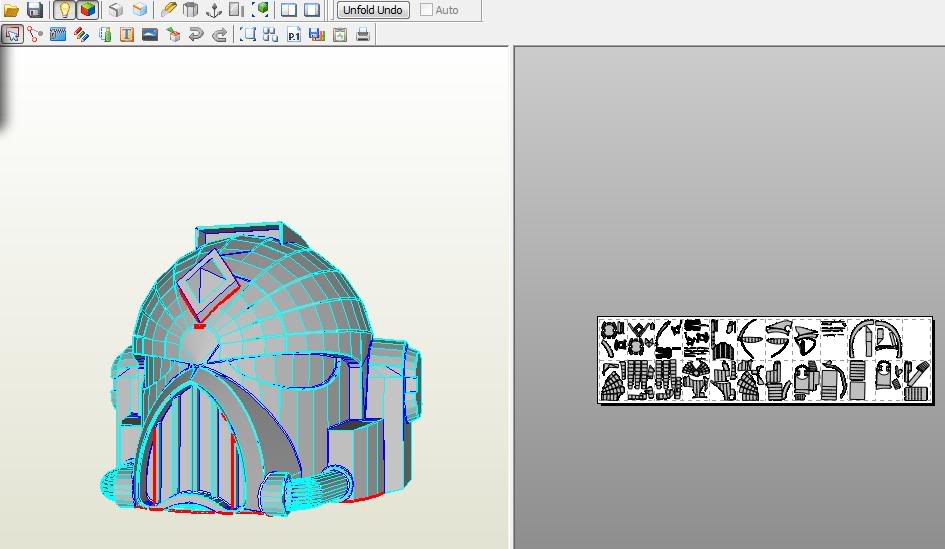Choose the join/disjoin edges tool icon
Viewport: 945px width, 549px height.
pos(35,35)
